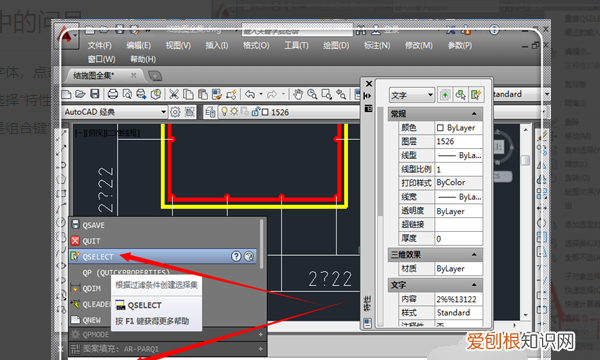The image size is (600, 360).
Task: Open the 格式(O) menu
Action: pyautogui.click(x=256, y=46)
